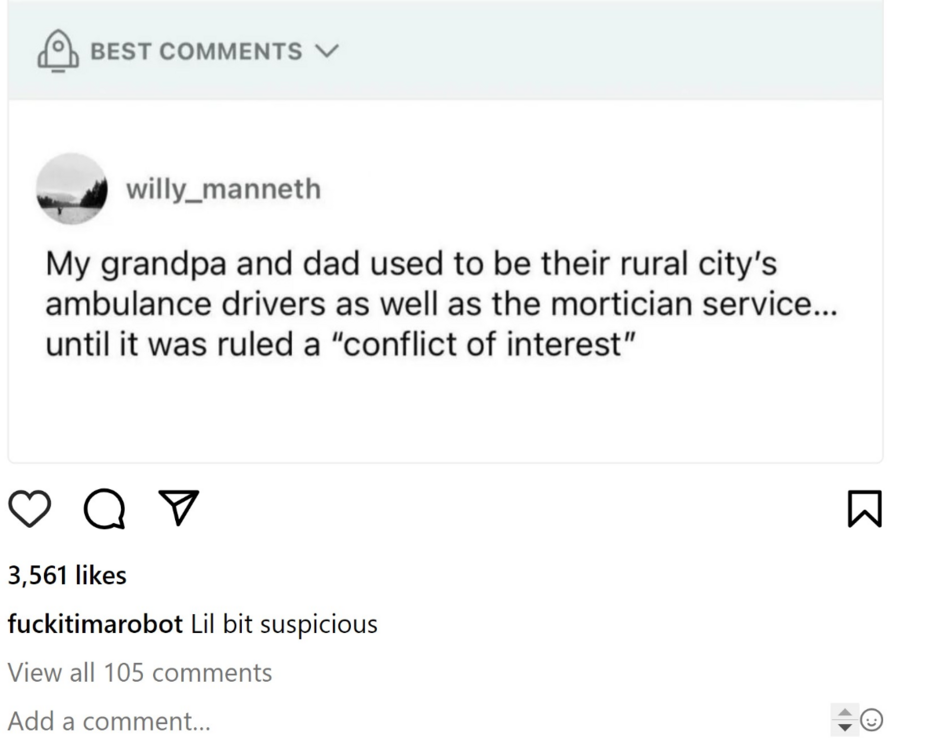View the 3,561 likes list
This screenshot has width=942, height=750.
pos(67,575)
